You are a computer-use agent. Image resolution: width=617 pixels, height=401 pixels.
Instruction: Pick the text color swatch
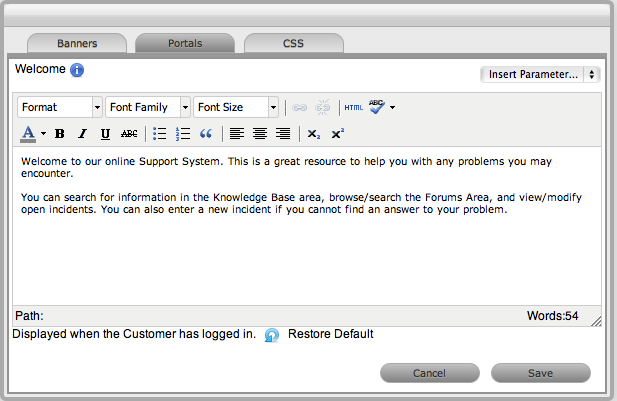pyautogui.click(x=28, y=134)
